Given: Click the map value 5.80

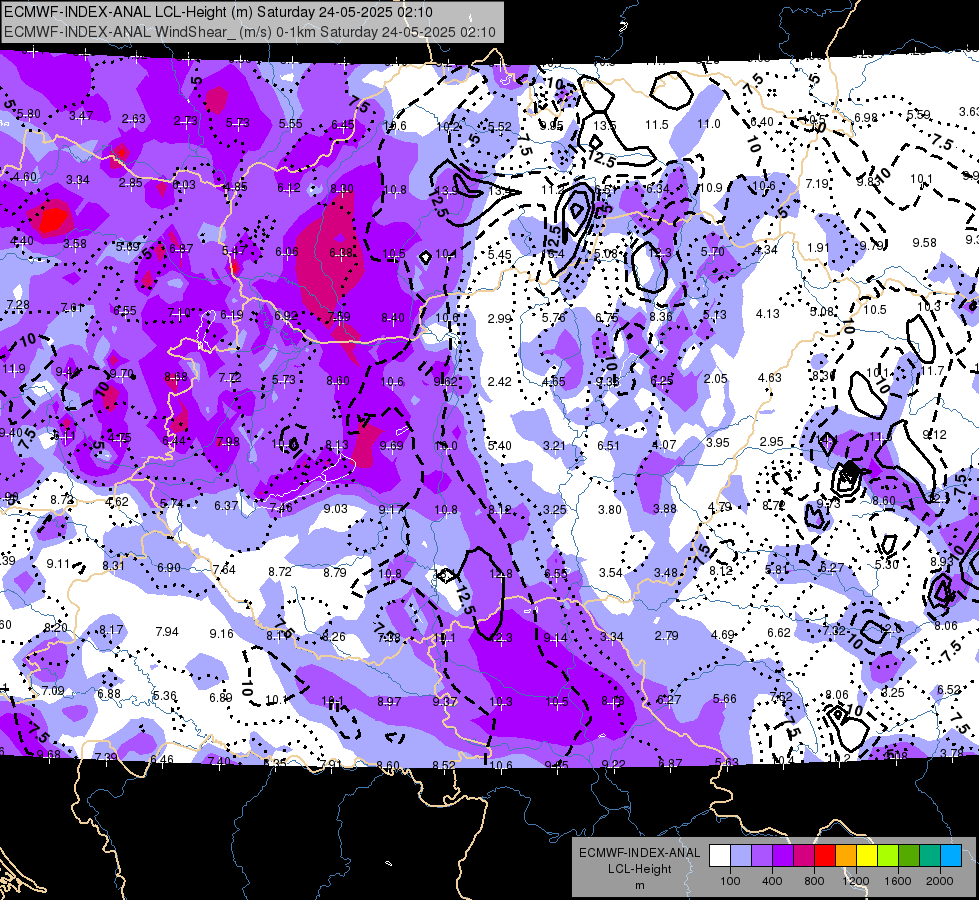Looking at the screenshot, I should pos(29,114).
